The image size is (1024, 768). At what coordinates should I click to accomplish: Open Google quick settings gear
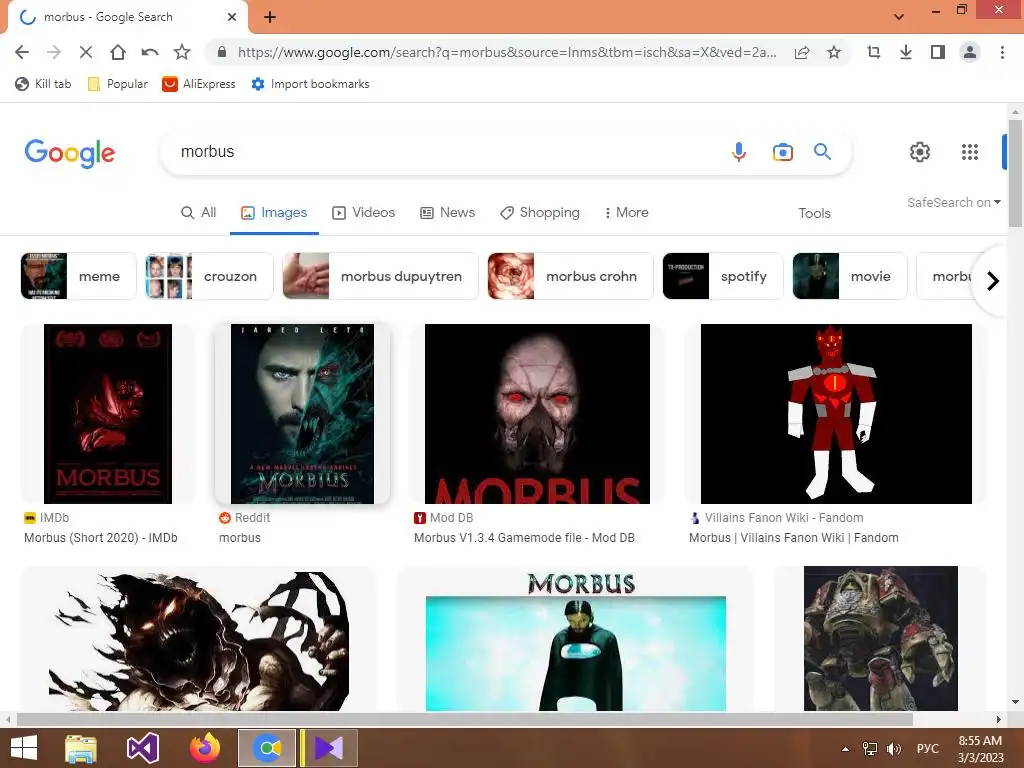coord(920,152)
